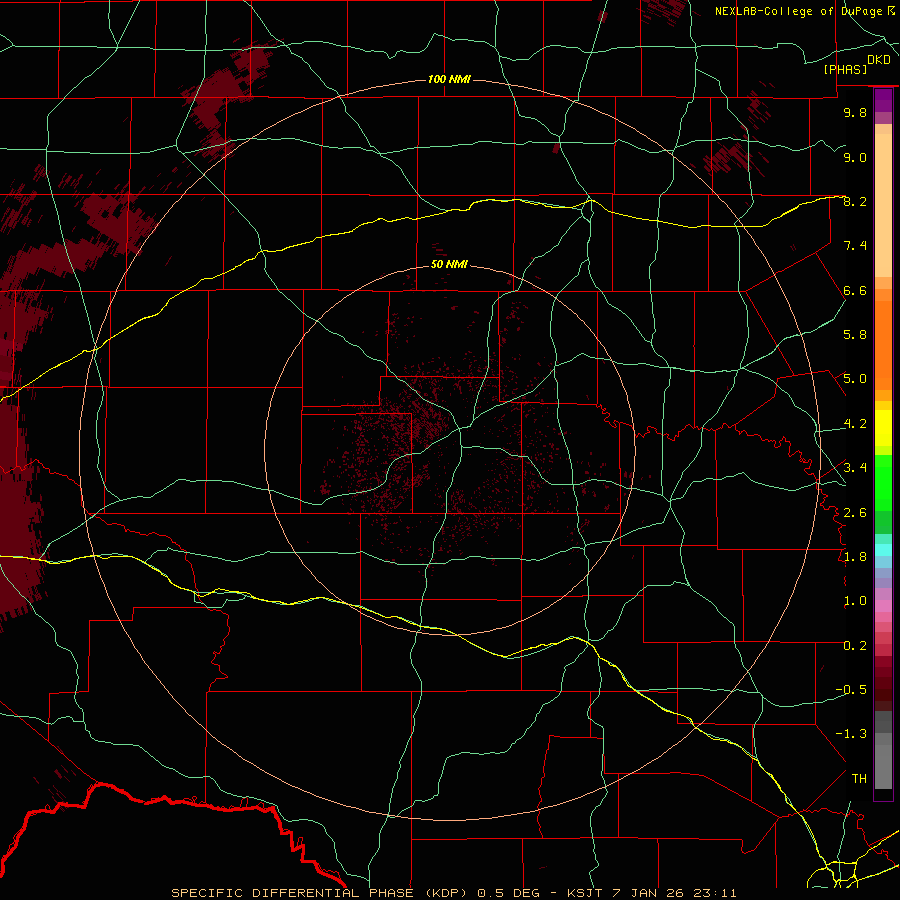Image resolution: width=900 pixels, height=900 pixels.
Task: Click the Specific Differential Phase KDP caption
Action: click(454, 893)
